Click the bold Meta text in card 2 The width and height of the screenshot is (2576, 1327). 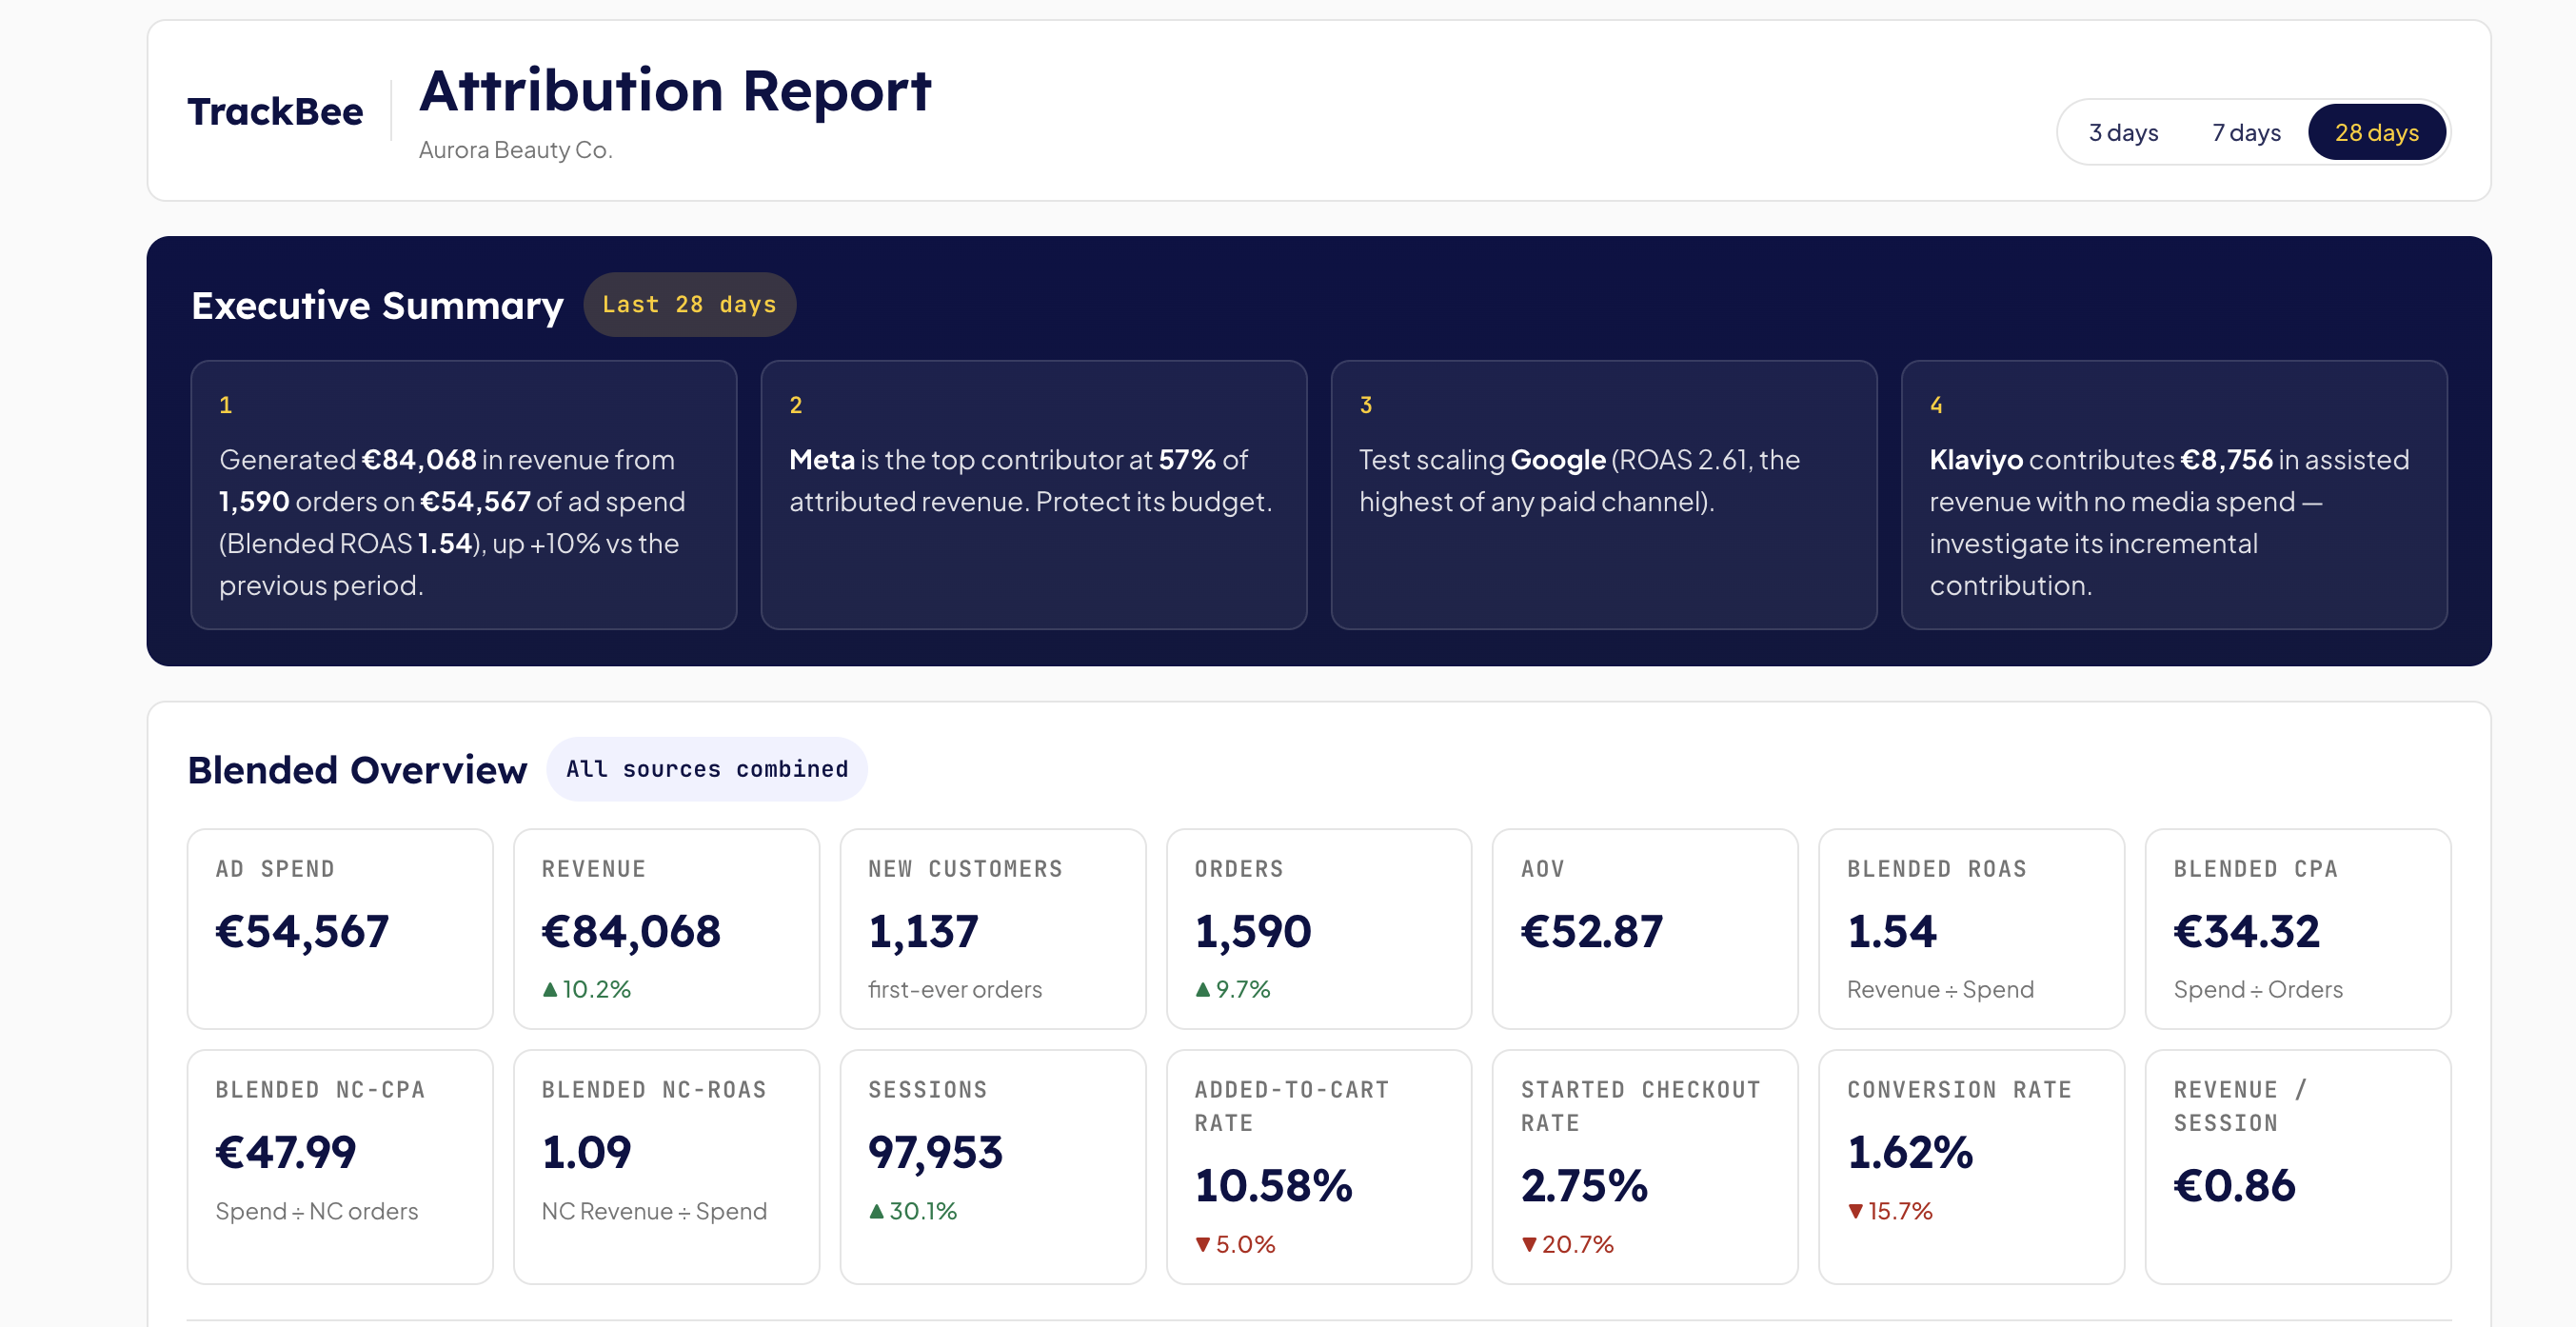(x=822, y=459)
